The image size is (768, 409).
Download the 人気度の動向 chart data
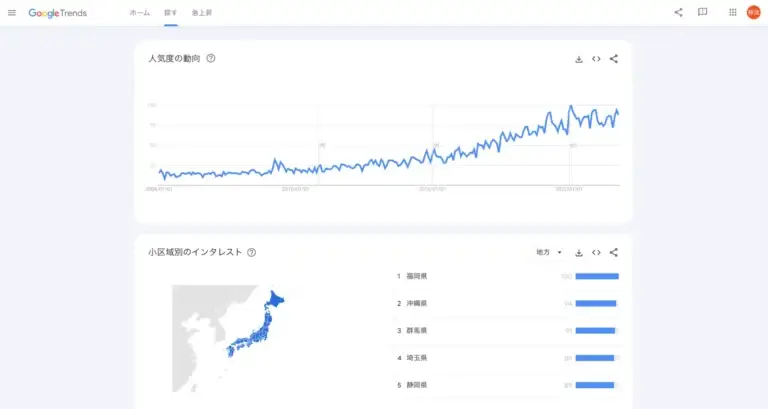coord(579,59)
